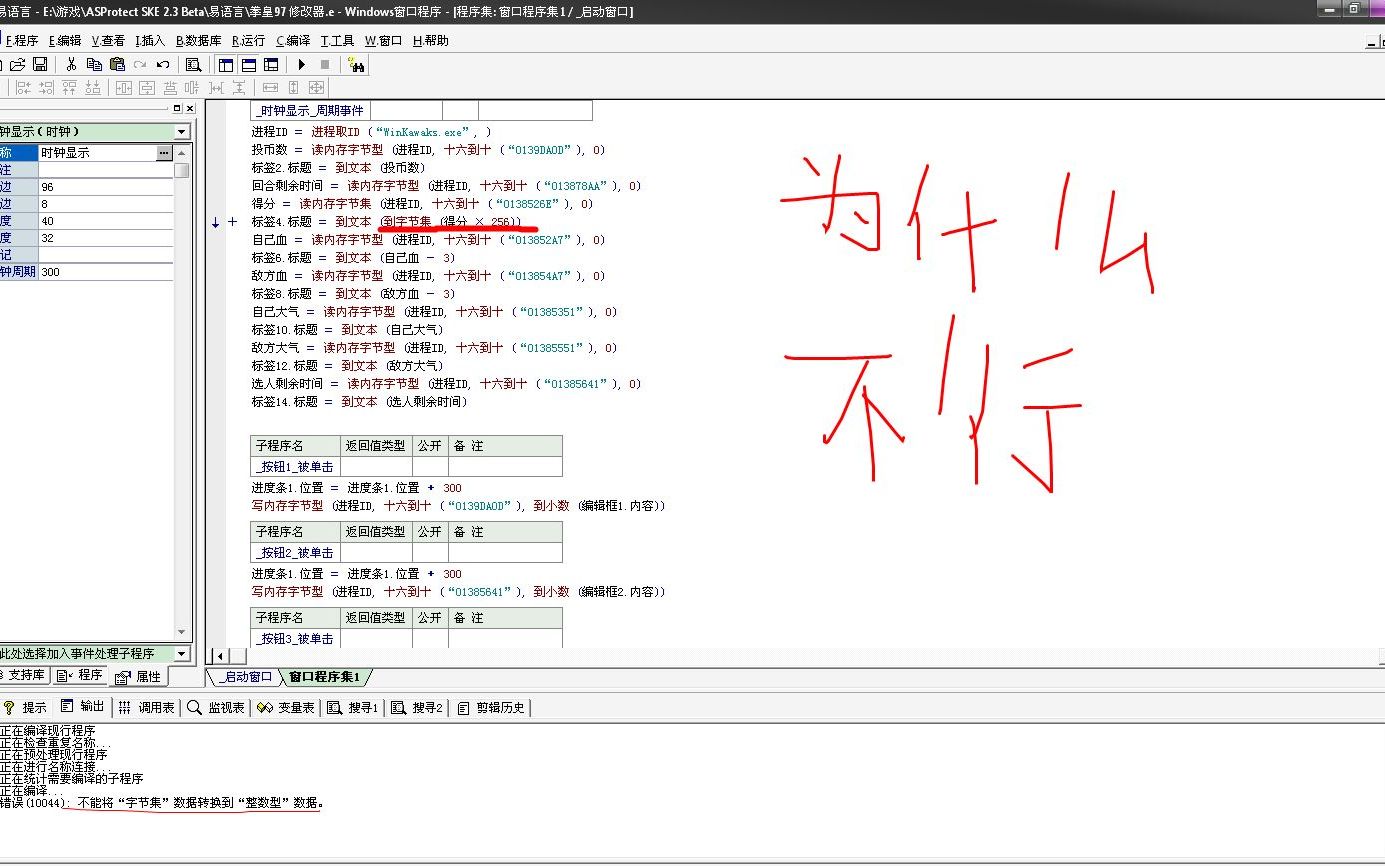Expand the plus marker on 标签4.标题 line
The width and height of the screenshot is (1385, 866).
233,222
